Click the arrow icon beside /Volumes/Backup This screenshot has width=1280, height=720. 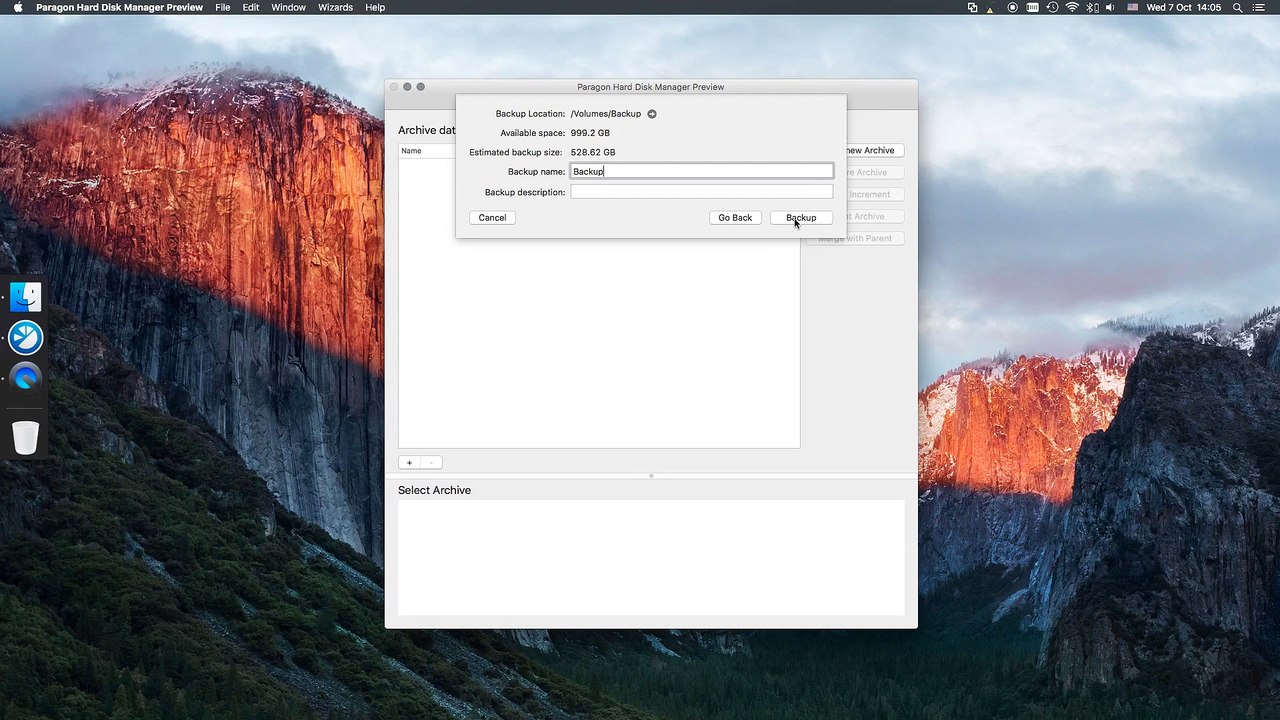pyautogui.click(x=652, y=114)
